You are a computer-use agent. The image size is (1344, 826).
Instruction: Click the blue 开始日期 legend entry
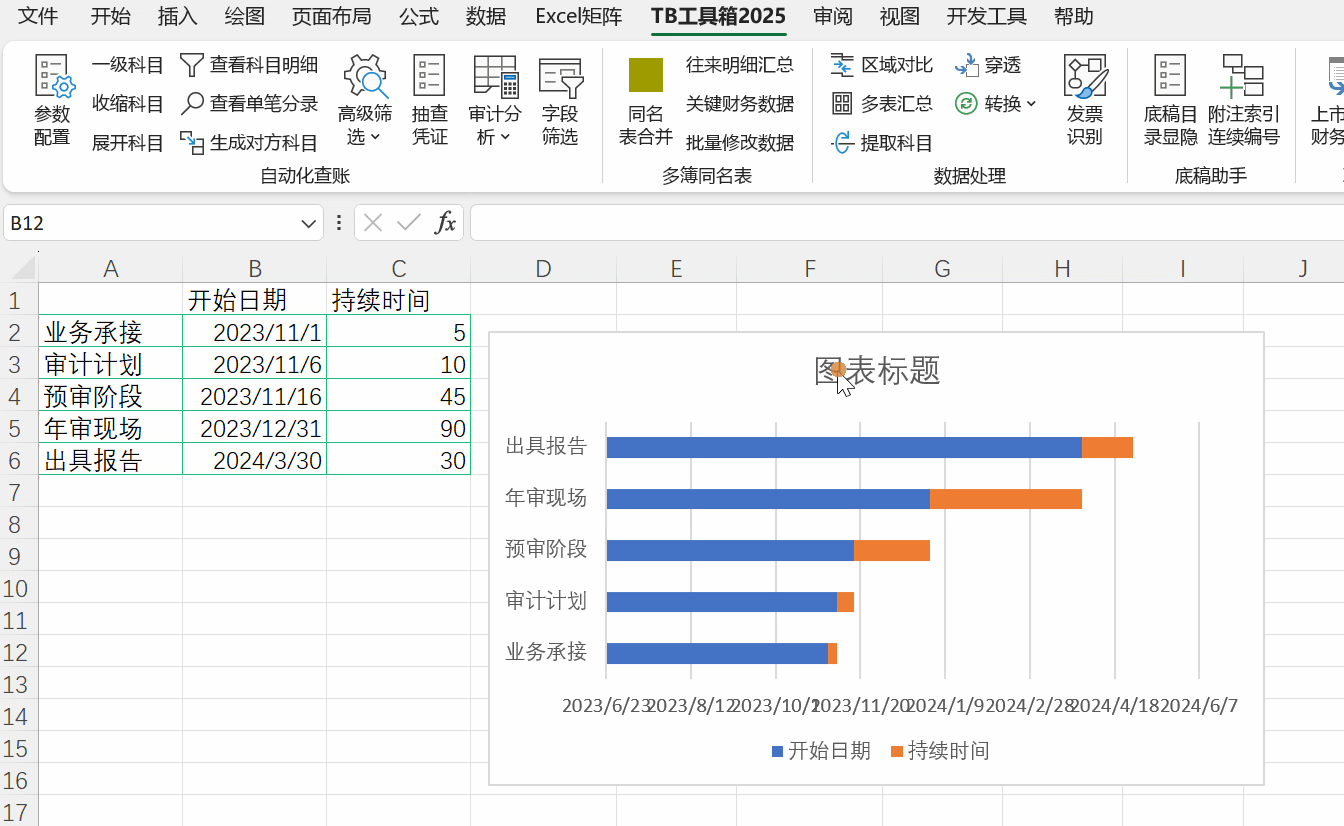(821, 751)
